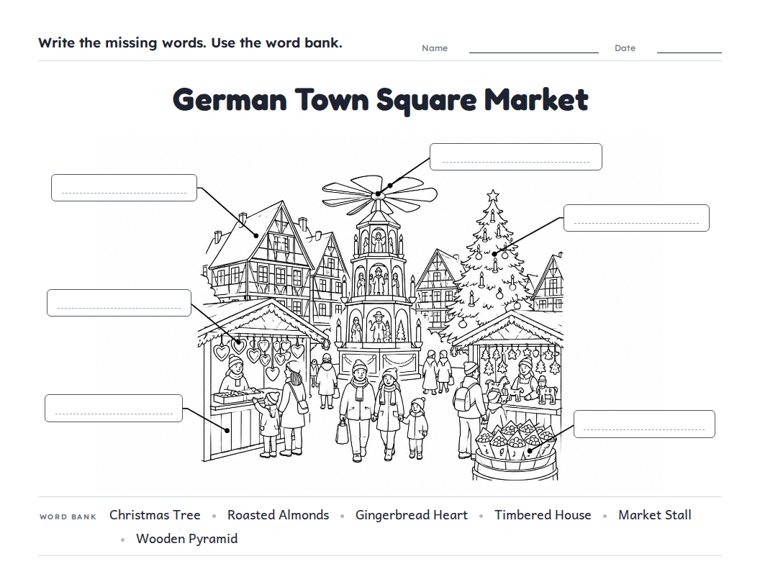Click the Date blank line
760x587 pixels.
[x=689, y=52]
